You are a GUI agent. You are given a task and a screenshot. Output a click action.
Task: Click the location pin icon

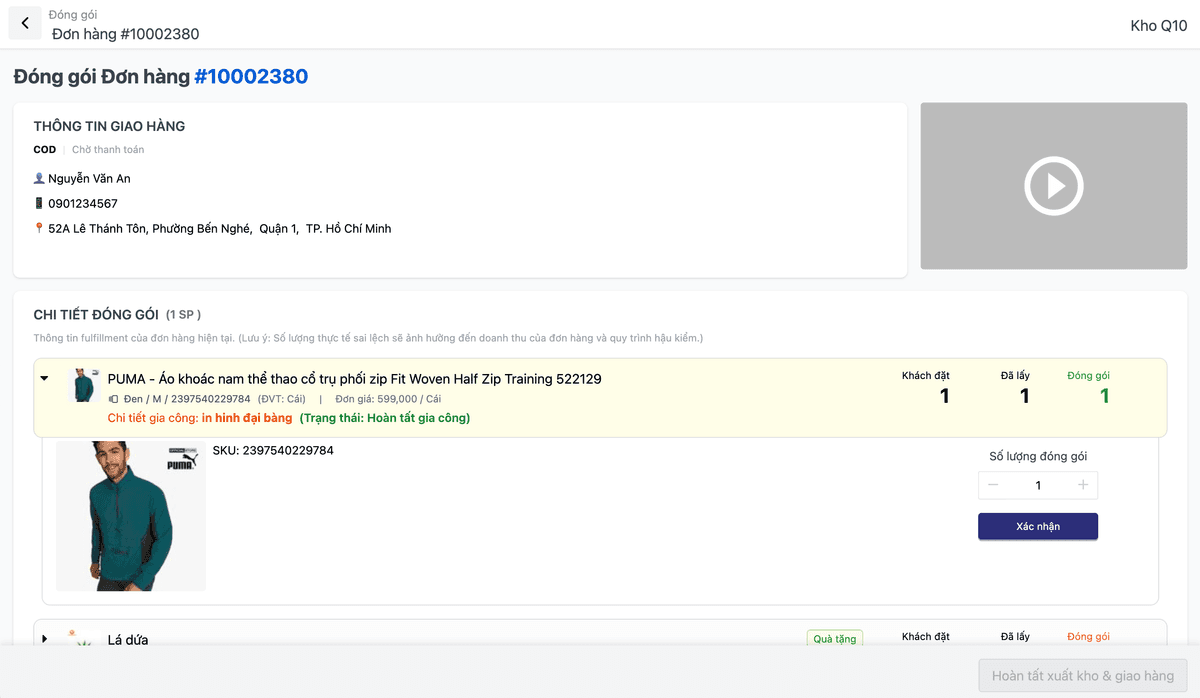coord(39,229)
